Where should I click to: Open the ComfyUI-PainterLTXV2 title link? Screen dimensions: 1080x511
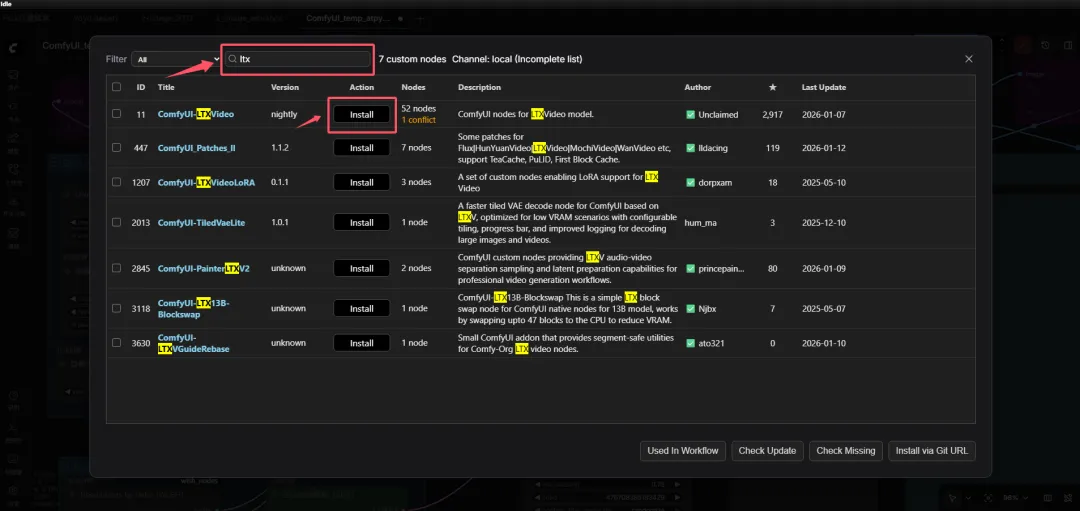point(203,269)
